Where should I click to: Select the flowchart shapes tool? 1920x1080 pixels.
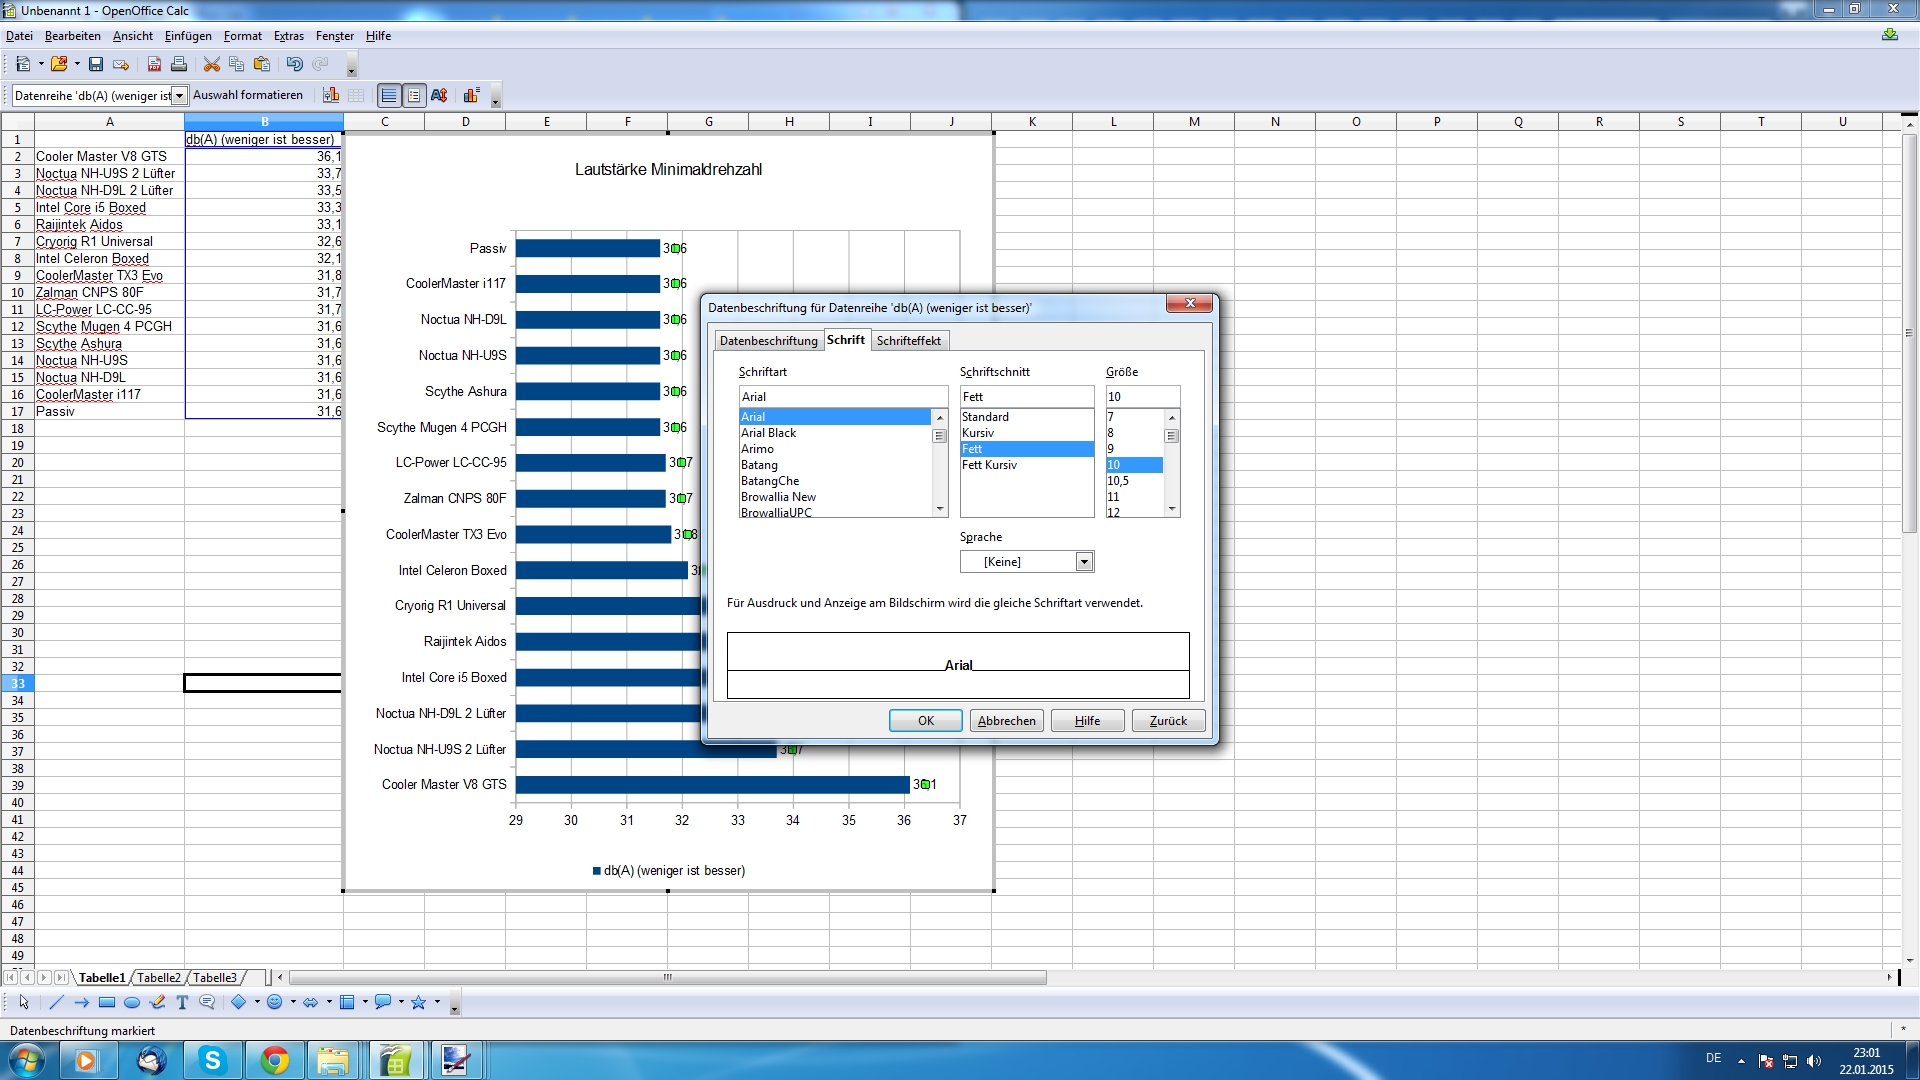pos(347,1002)
